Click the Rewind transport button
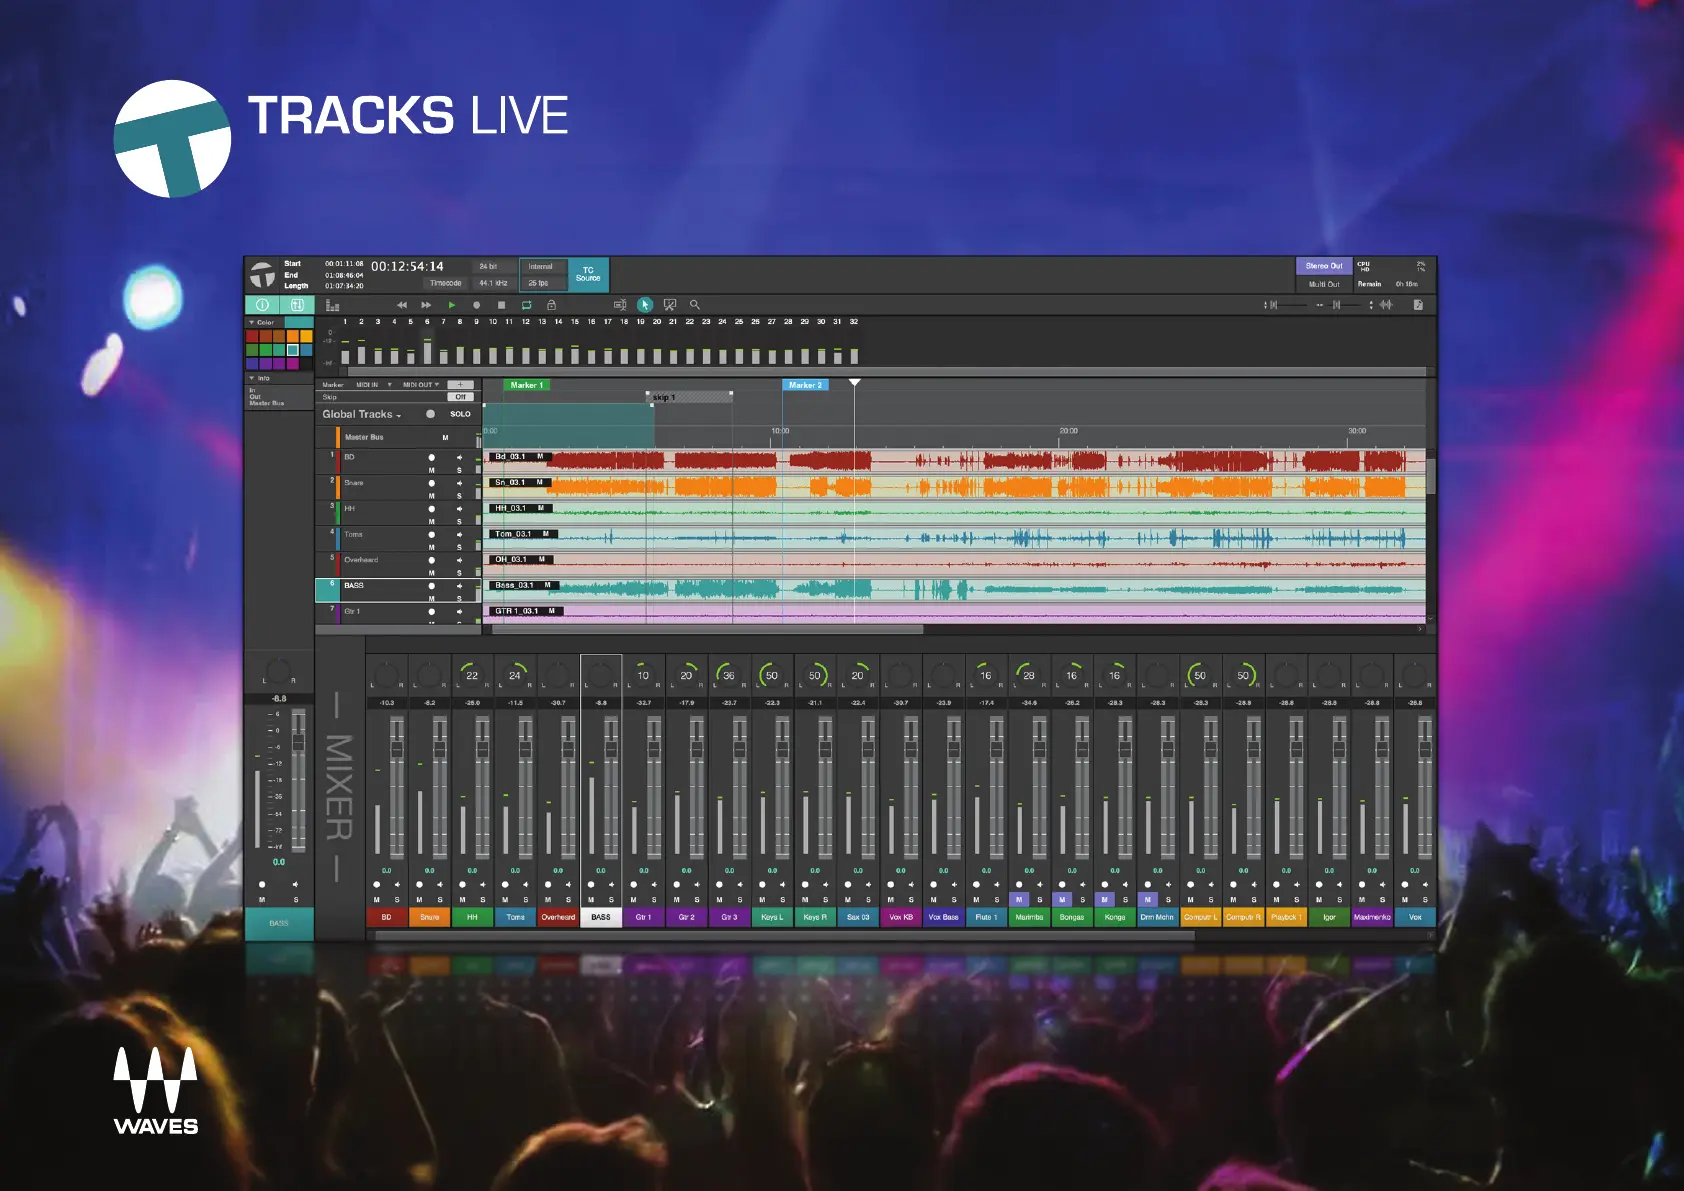Viewport: 1684px width, 1191px height. pyautogui.click(x=402, y=305)
